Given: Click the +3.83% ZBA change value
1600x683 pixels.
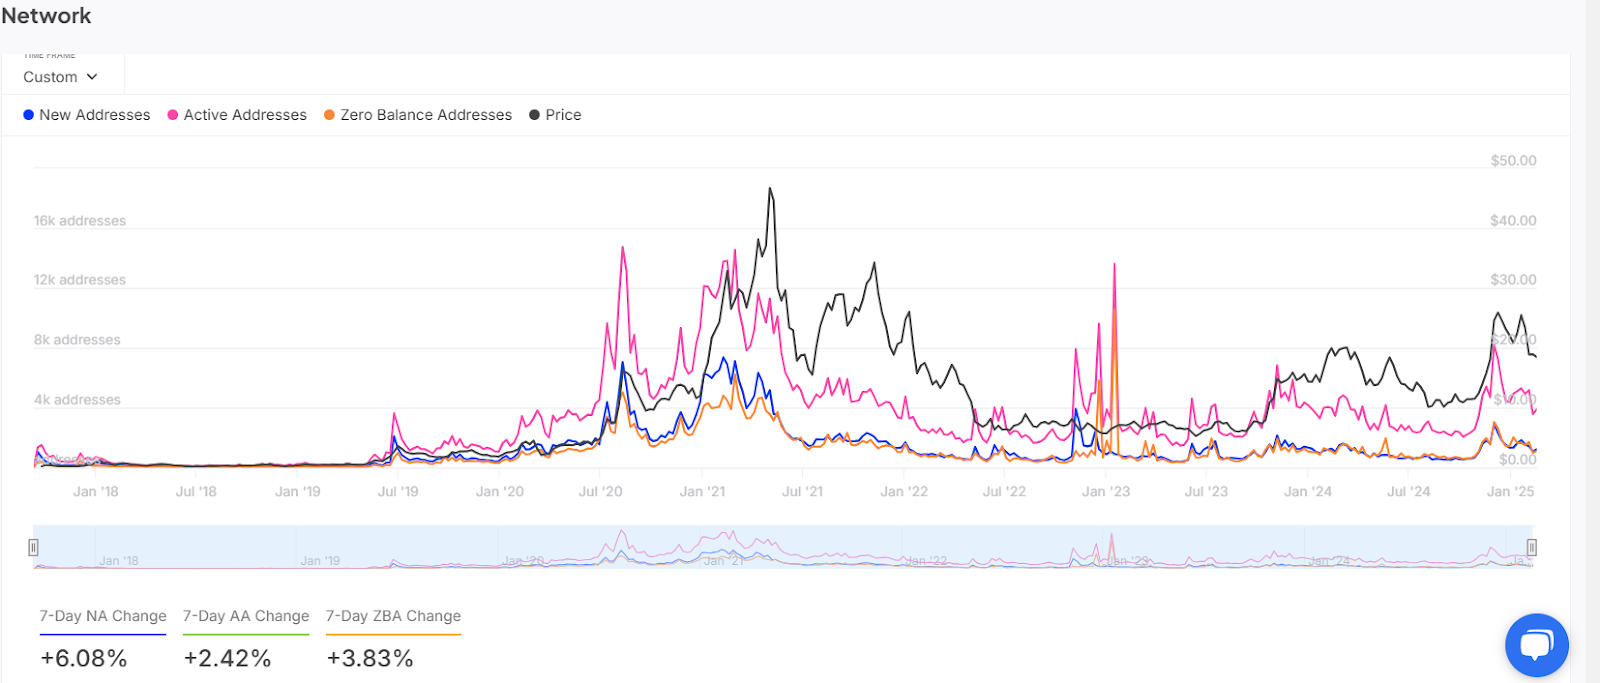Looking at the screenshot, I should coord(370,658).
